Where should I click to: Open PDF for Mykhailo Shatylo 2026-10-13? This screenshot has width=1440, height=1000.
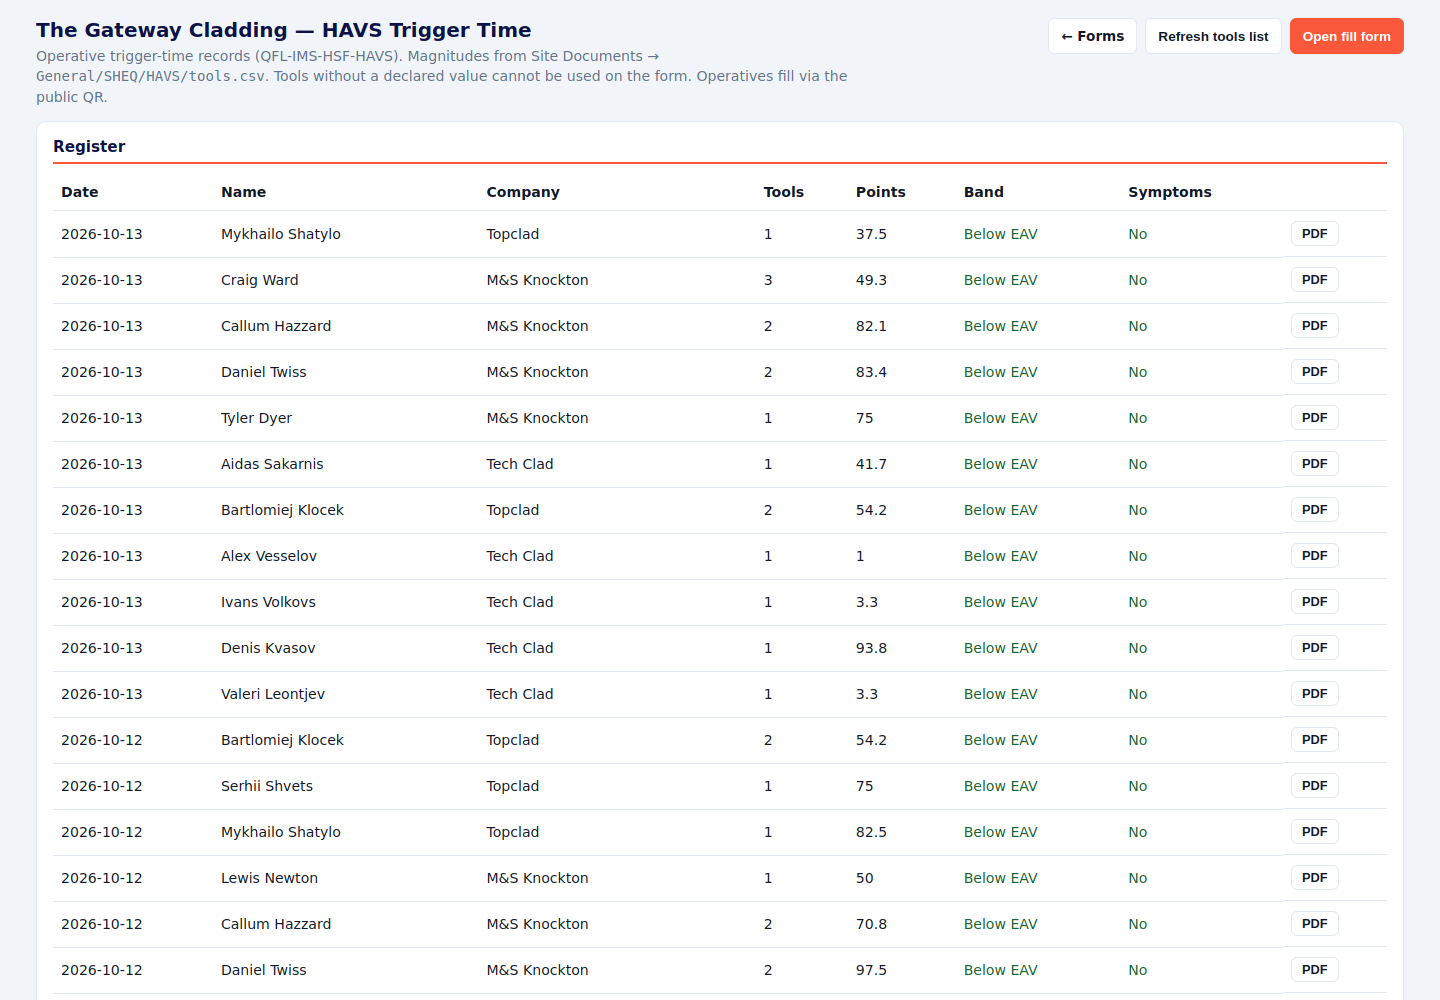coord(1314,234)
